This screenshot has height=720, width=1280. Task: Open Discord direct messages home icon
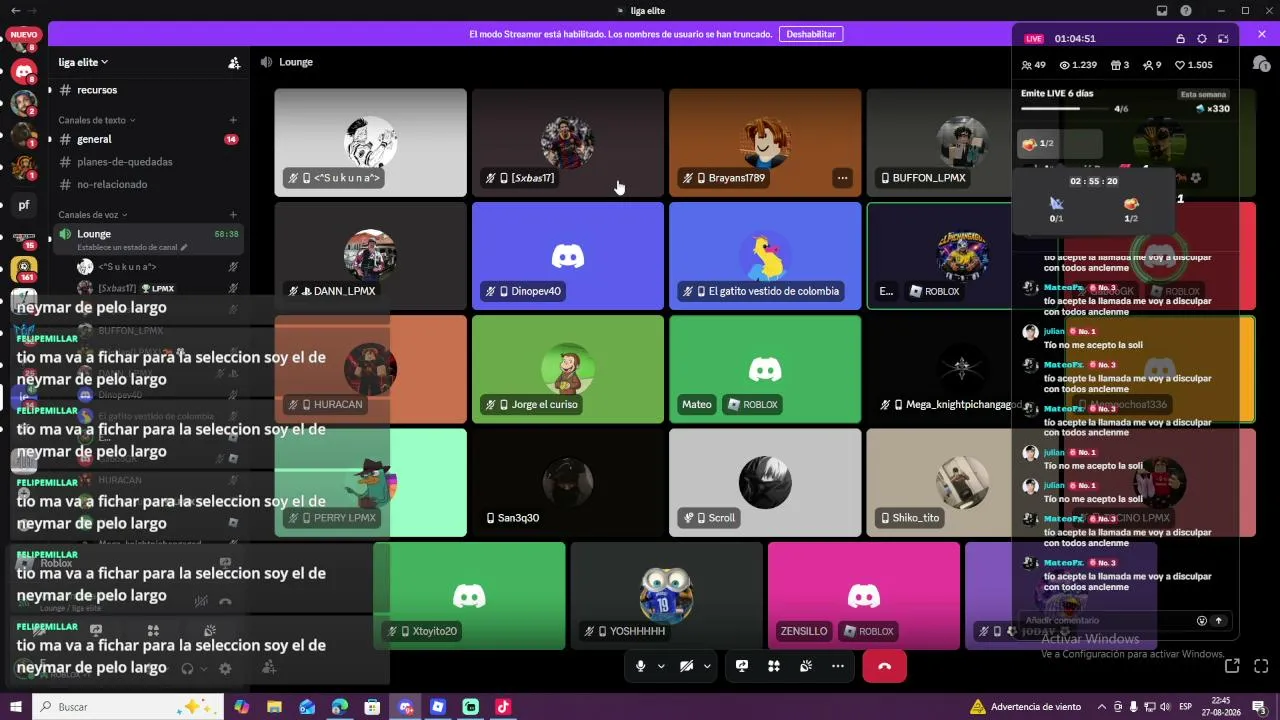pos(24,72)
